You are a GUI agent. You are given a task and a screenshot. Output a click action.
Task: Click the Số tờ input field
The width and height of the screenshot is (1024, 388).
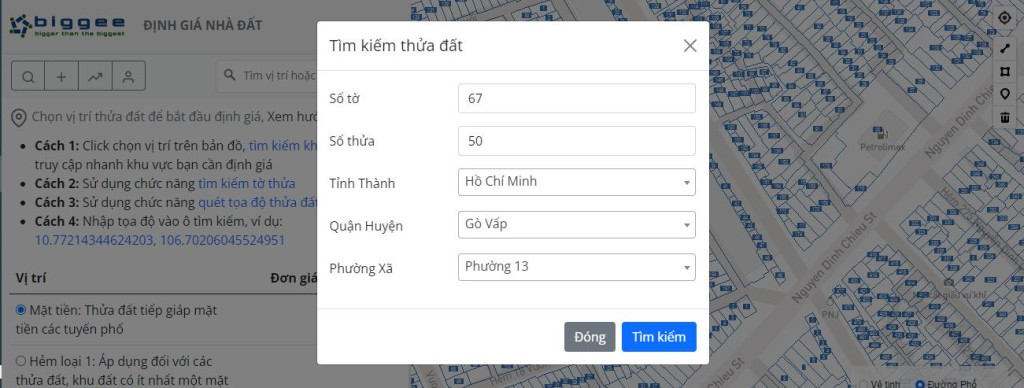pyautogui.click(x=577, y=98)
